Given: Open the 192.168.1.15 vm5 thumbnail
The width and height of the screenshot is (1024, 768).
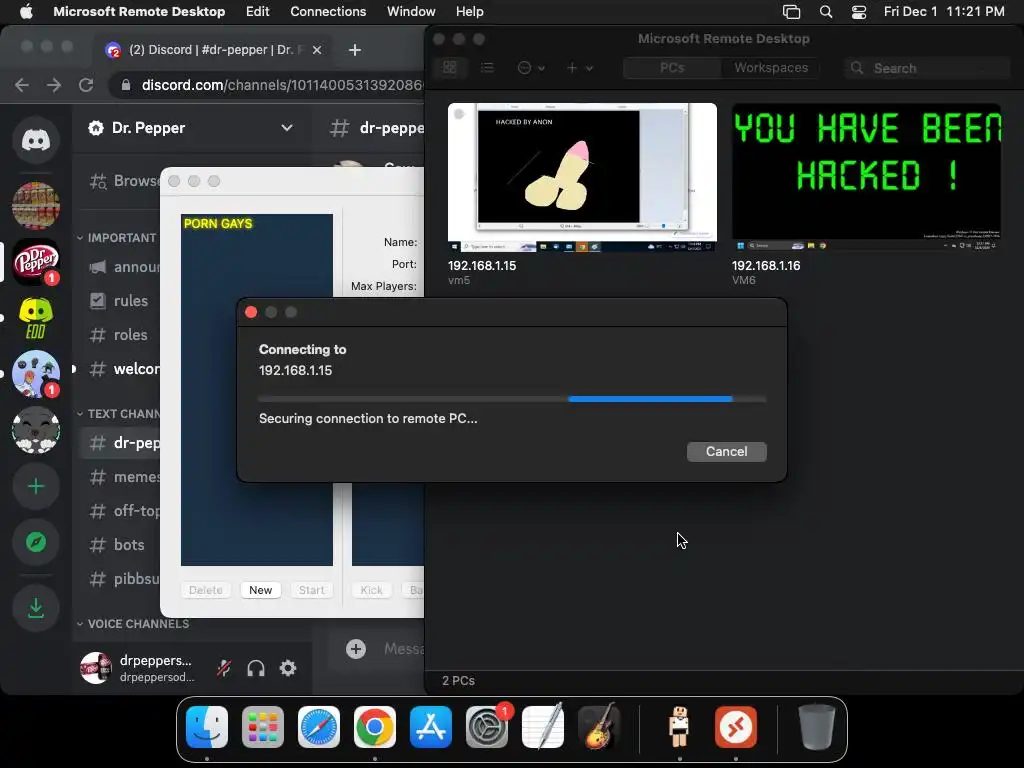Looking at the screenshot, I should point(582,177).
